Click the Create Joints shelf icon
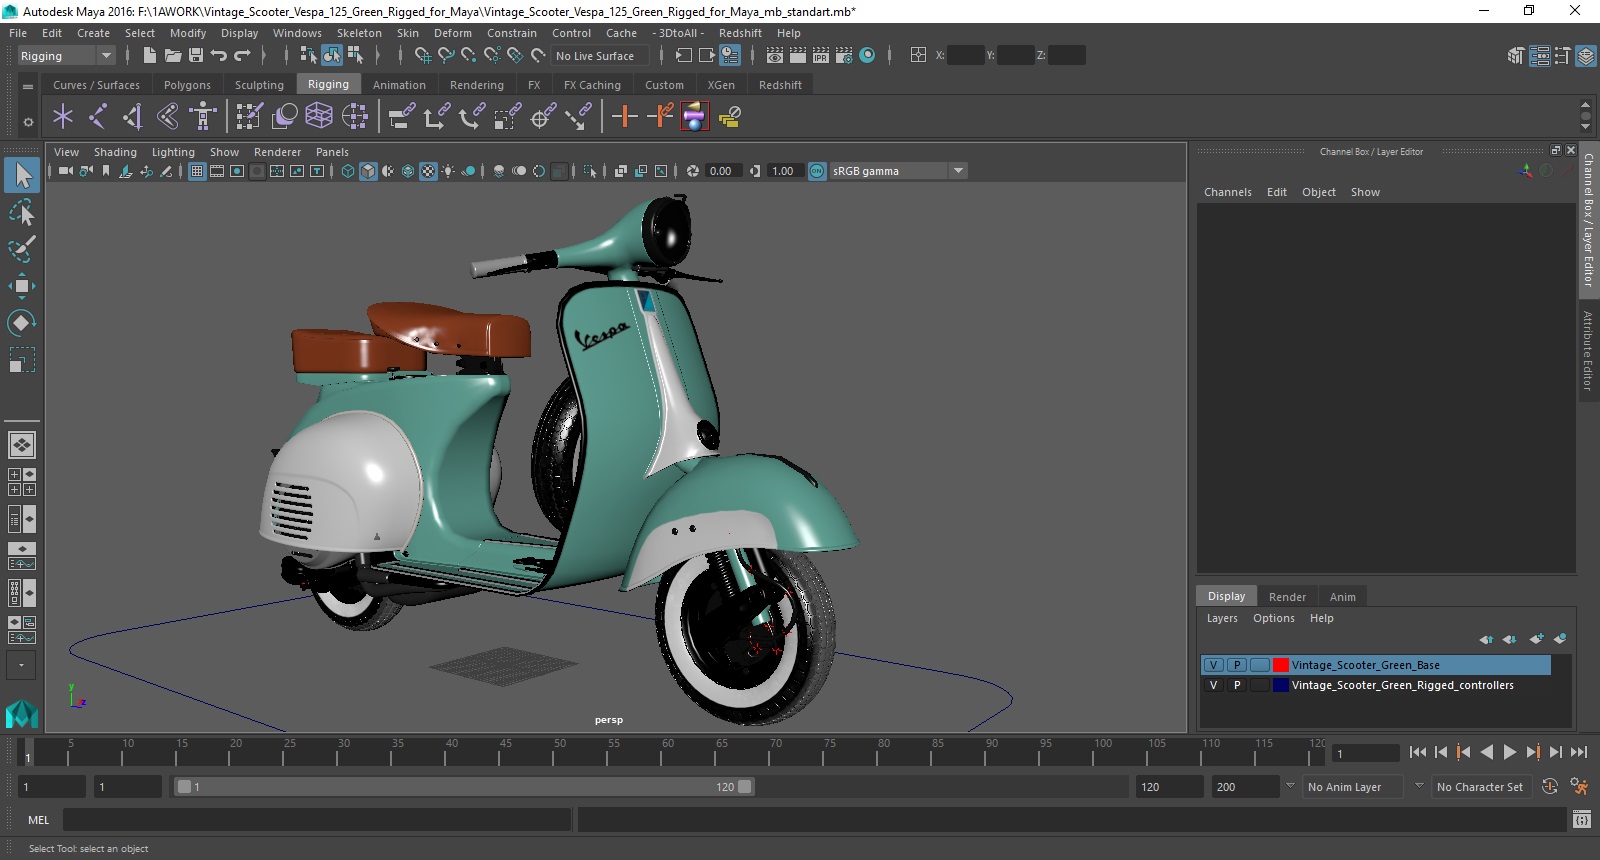This screenshot has height=860, width=1600. pos(98,117)
